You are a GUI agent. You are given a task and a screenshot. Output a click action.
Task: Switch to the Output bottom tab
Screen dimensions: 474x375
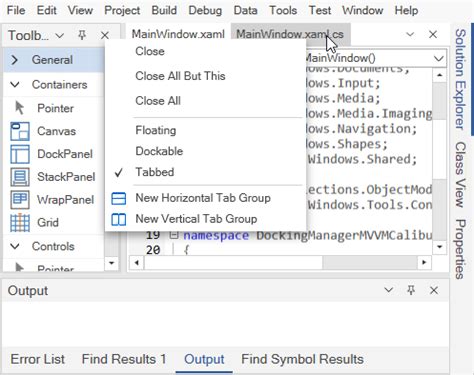click(x=204, y=359)
